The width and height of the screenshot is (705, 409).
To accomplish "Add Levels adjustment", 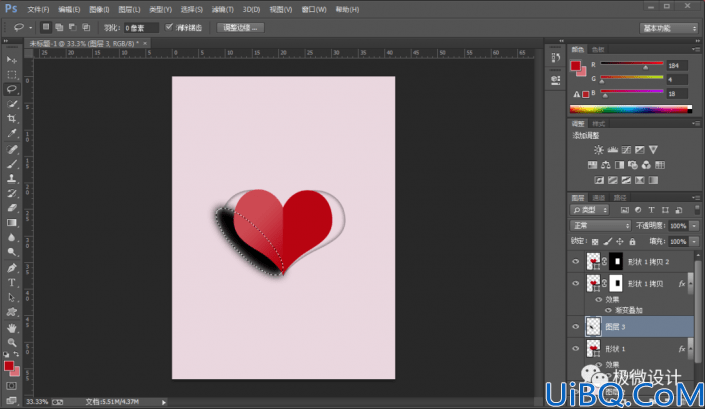I will 612,150.
